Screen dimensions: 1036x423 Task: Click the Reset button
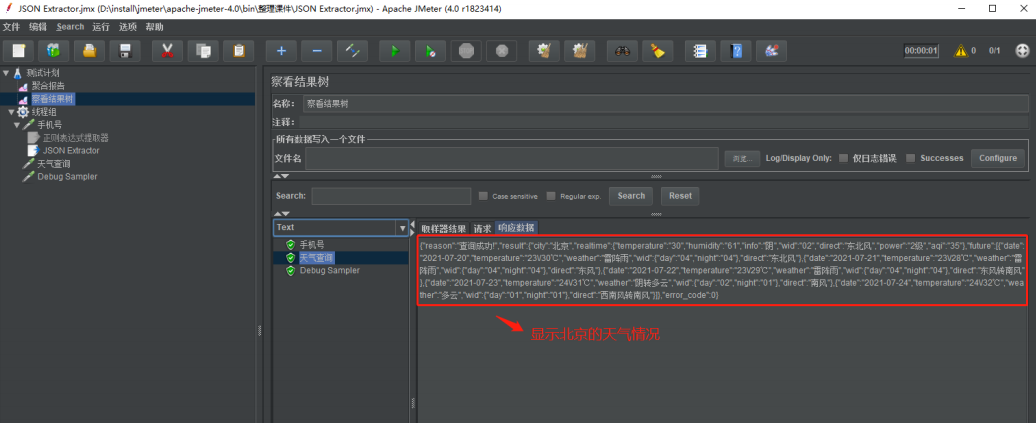pyautogui.click(x=680, y=196)
